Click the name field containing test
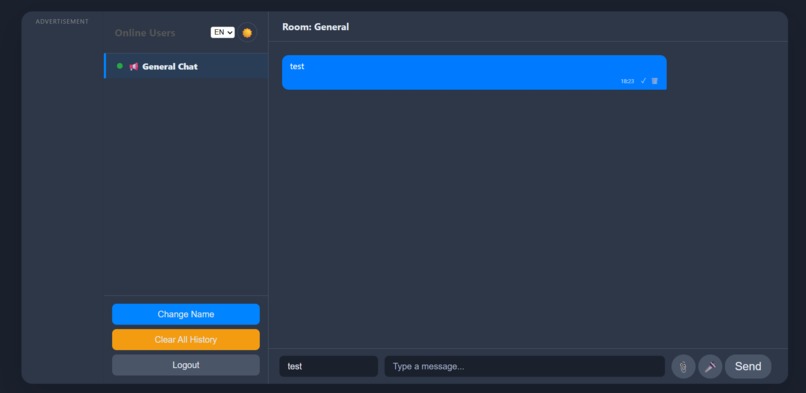Image resolution: width=806 pixels, height=393 pixels. 328,366
